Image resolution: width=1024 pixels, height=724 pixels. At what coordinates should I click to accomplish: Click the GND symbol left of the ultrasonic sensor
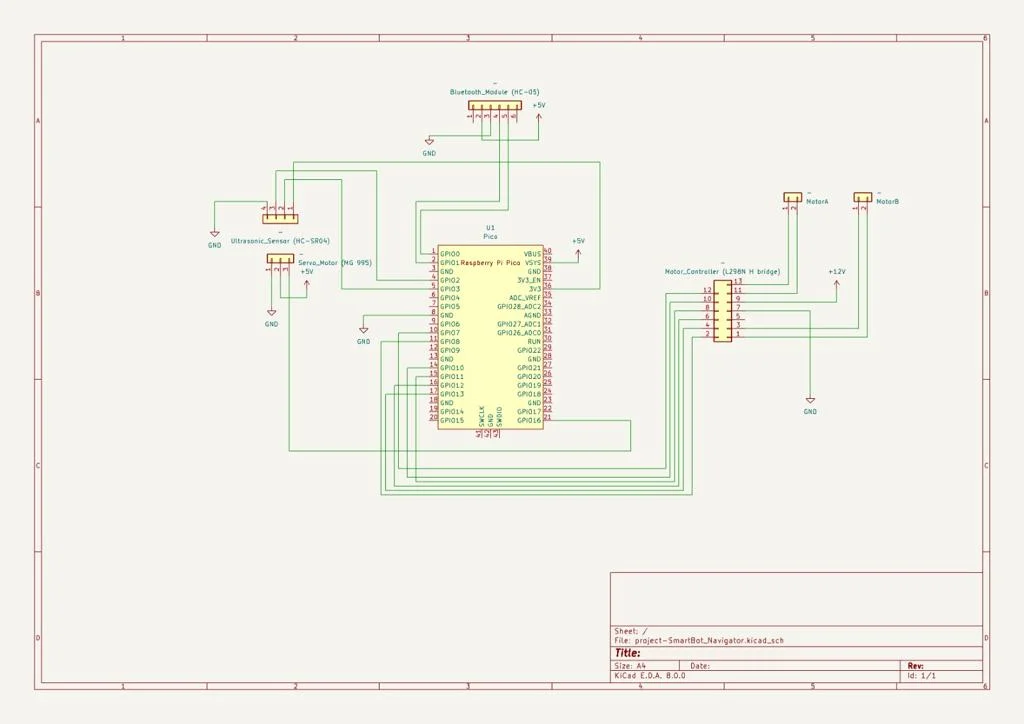(214, 236)
